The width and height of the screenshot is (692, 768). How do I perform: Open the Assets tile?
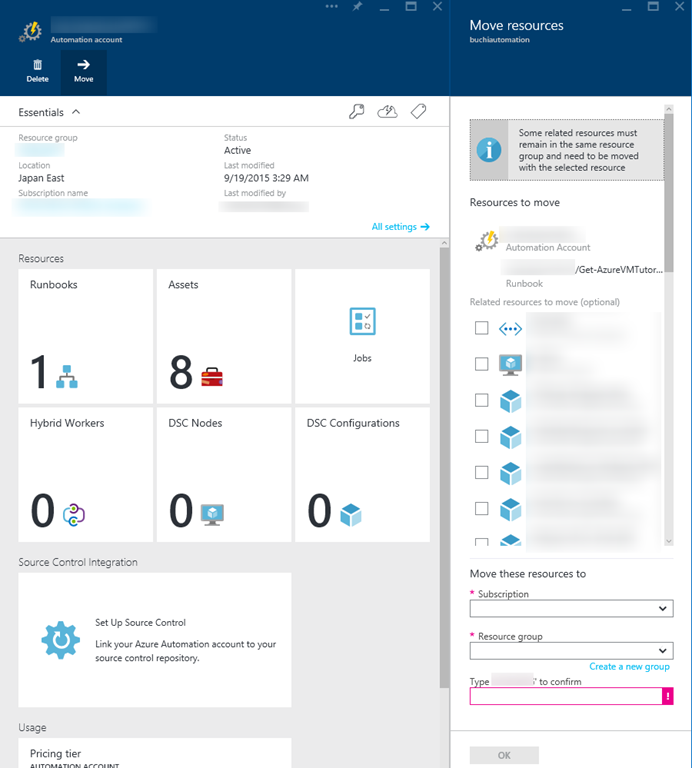[x=224, y=336]
